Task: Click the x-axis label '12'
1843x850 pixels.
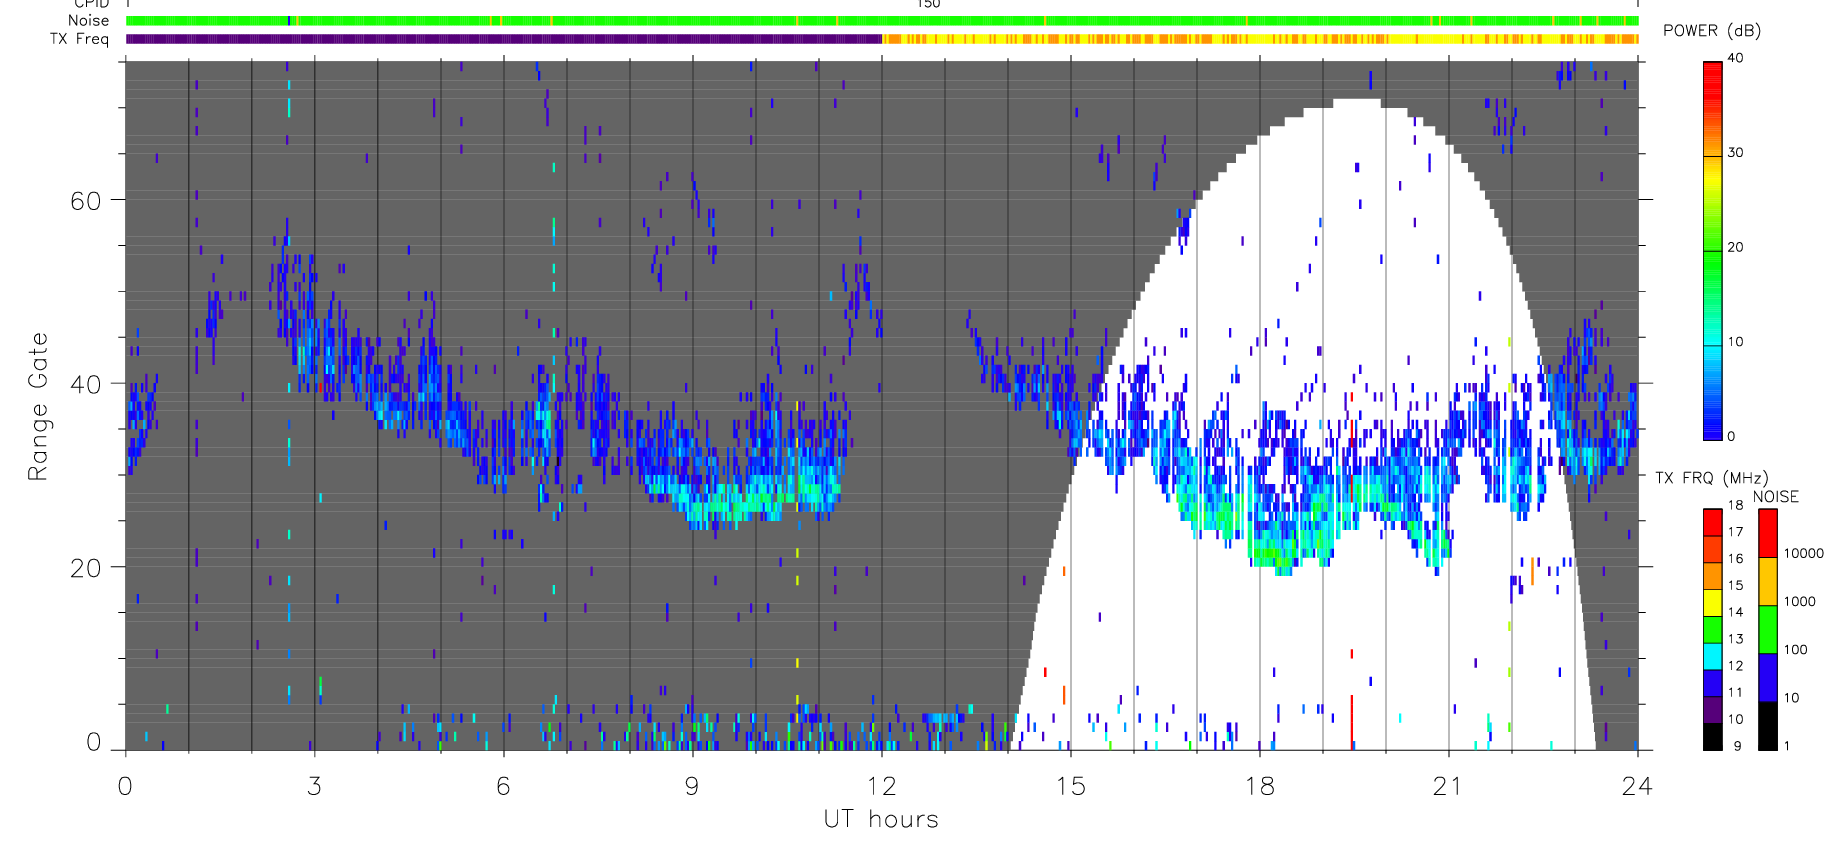Action: tap(881, 787)
